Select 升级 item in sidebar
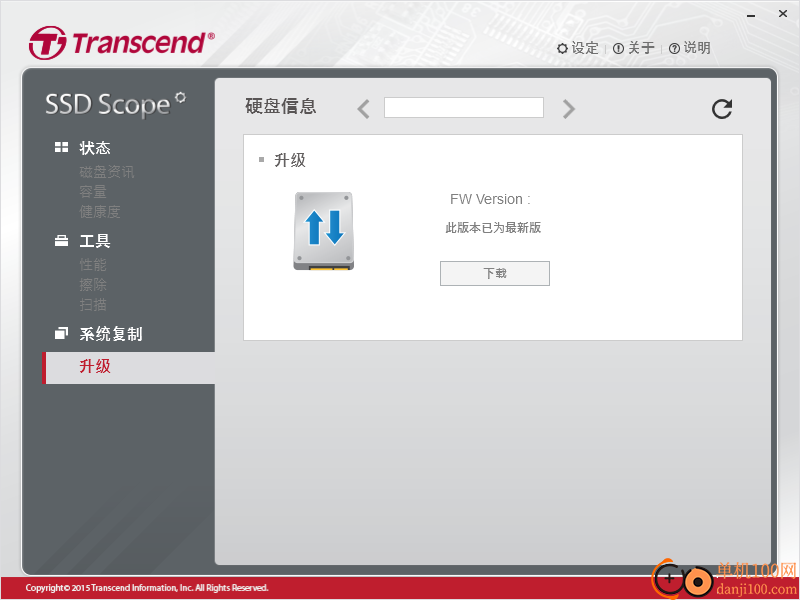The height and width of the screenshot is (600, 800). (129, 367)
